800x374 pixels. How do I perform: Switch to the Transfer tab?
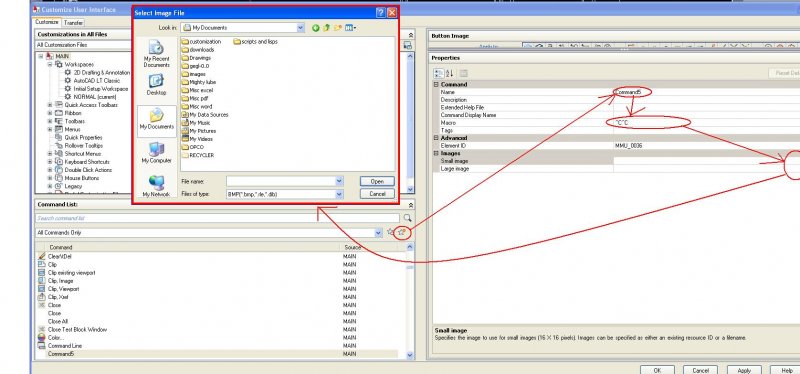[x=73, y=23]
